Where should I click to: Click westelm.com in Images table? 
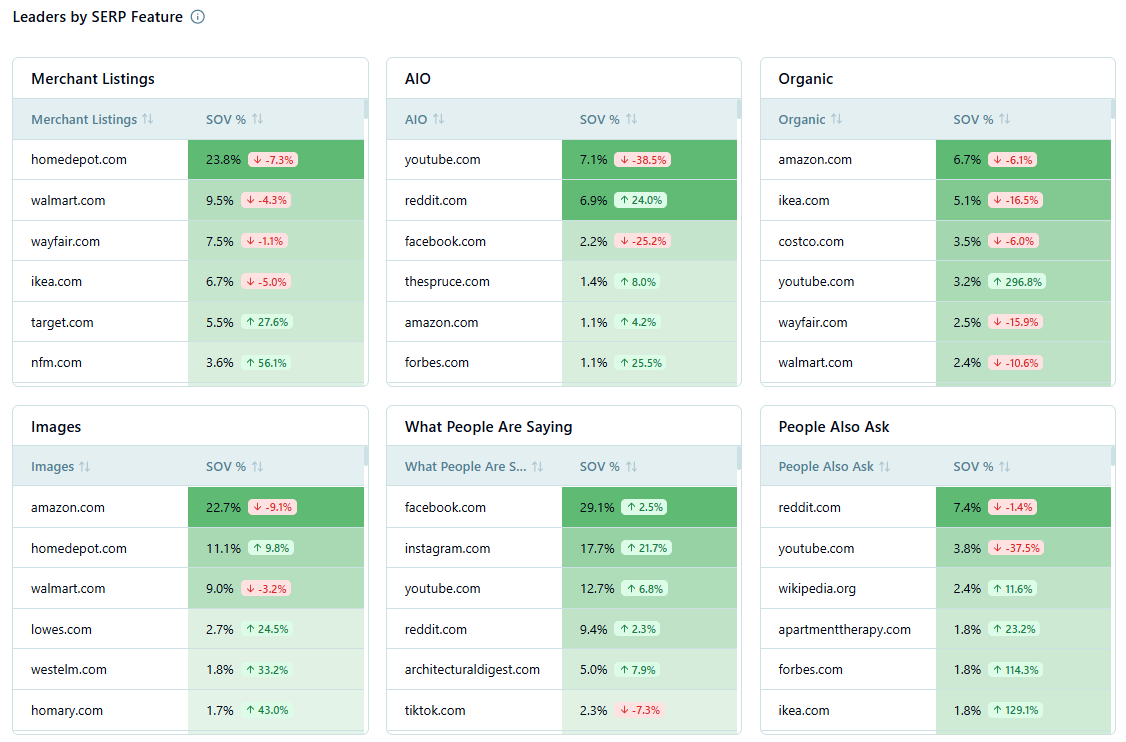click(x=69, y=669)
